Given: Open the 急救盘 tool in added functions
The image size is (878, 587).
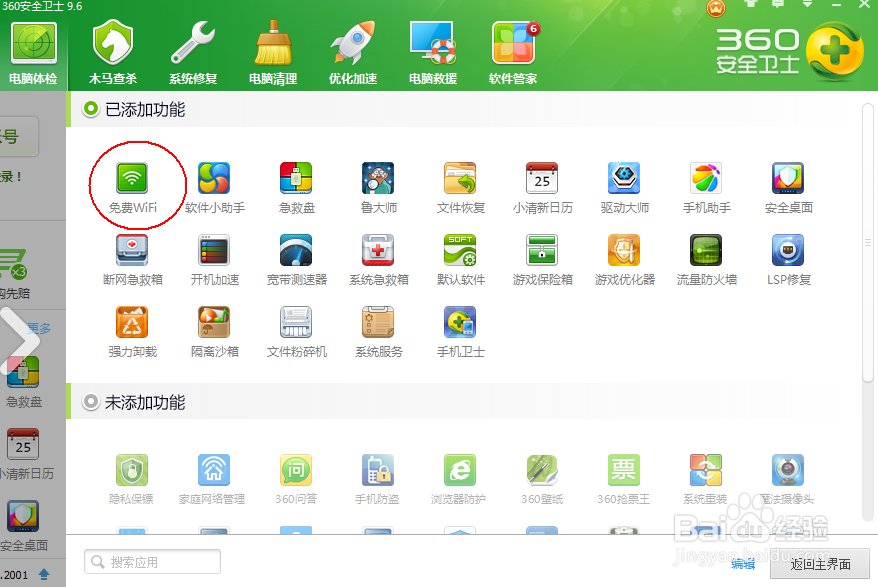Looking at the screenshot, I should coord(296,188).
